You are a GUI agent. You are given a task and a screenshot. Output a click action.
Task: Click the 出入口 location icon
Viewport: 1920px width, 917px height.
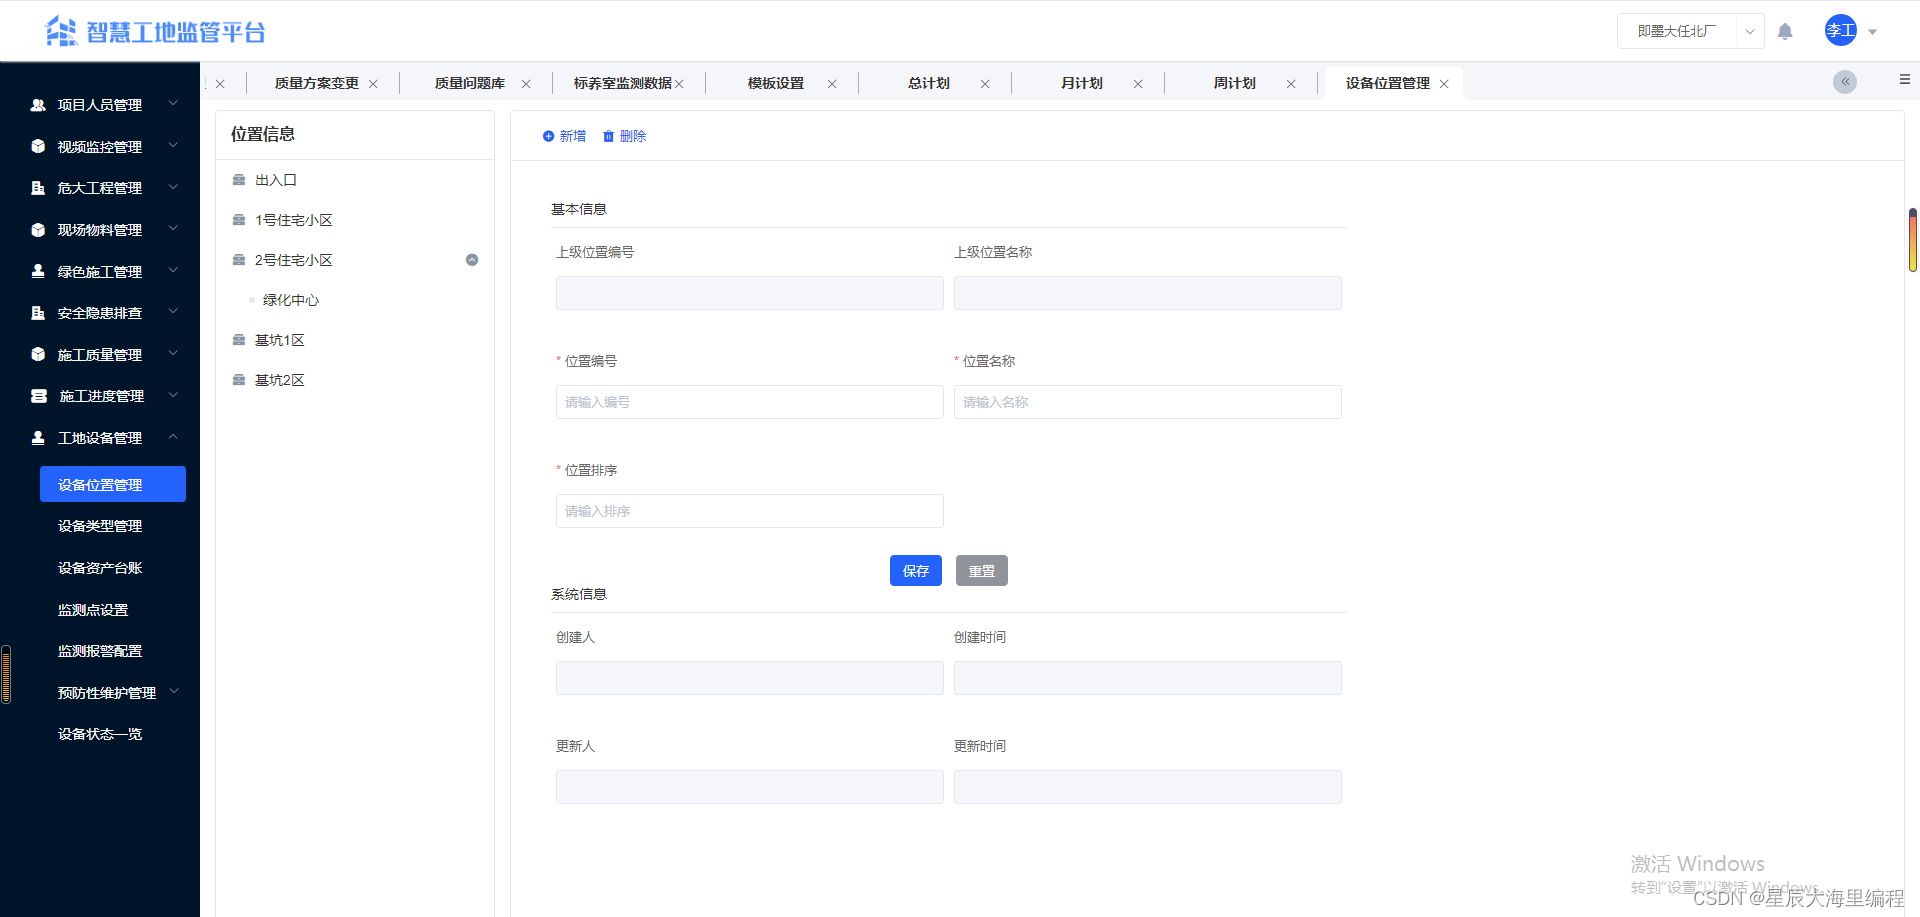click(239, 180)
